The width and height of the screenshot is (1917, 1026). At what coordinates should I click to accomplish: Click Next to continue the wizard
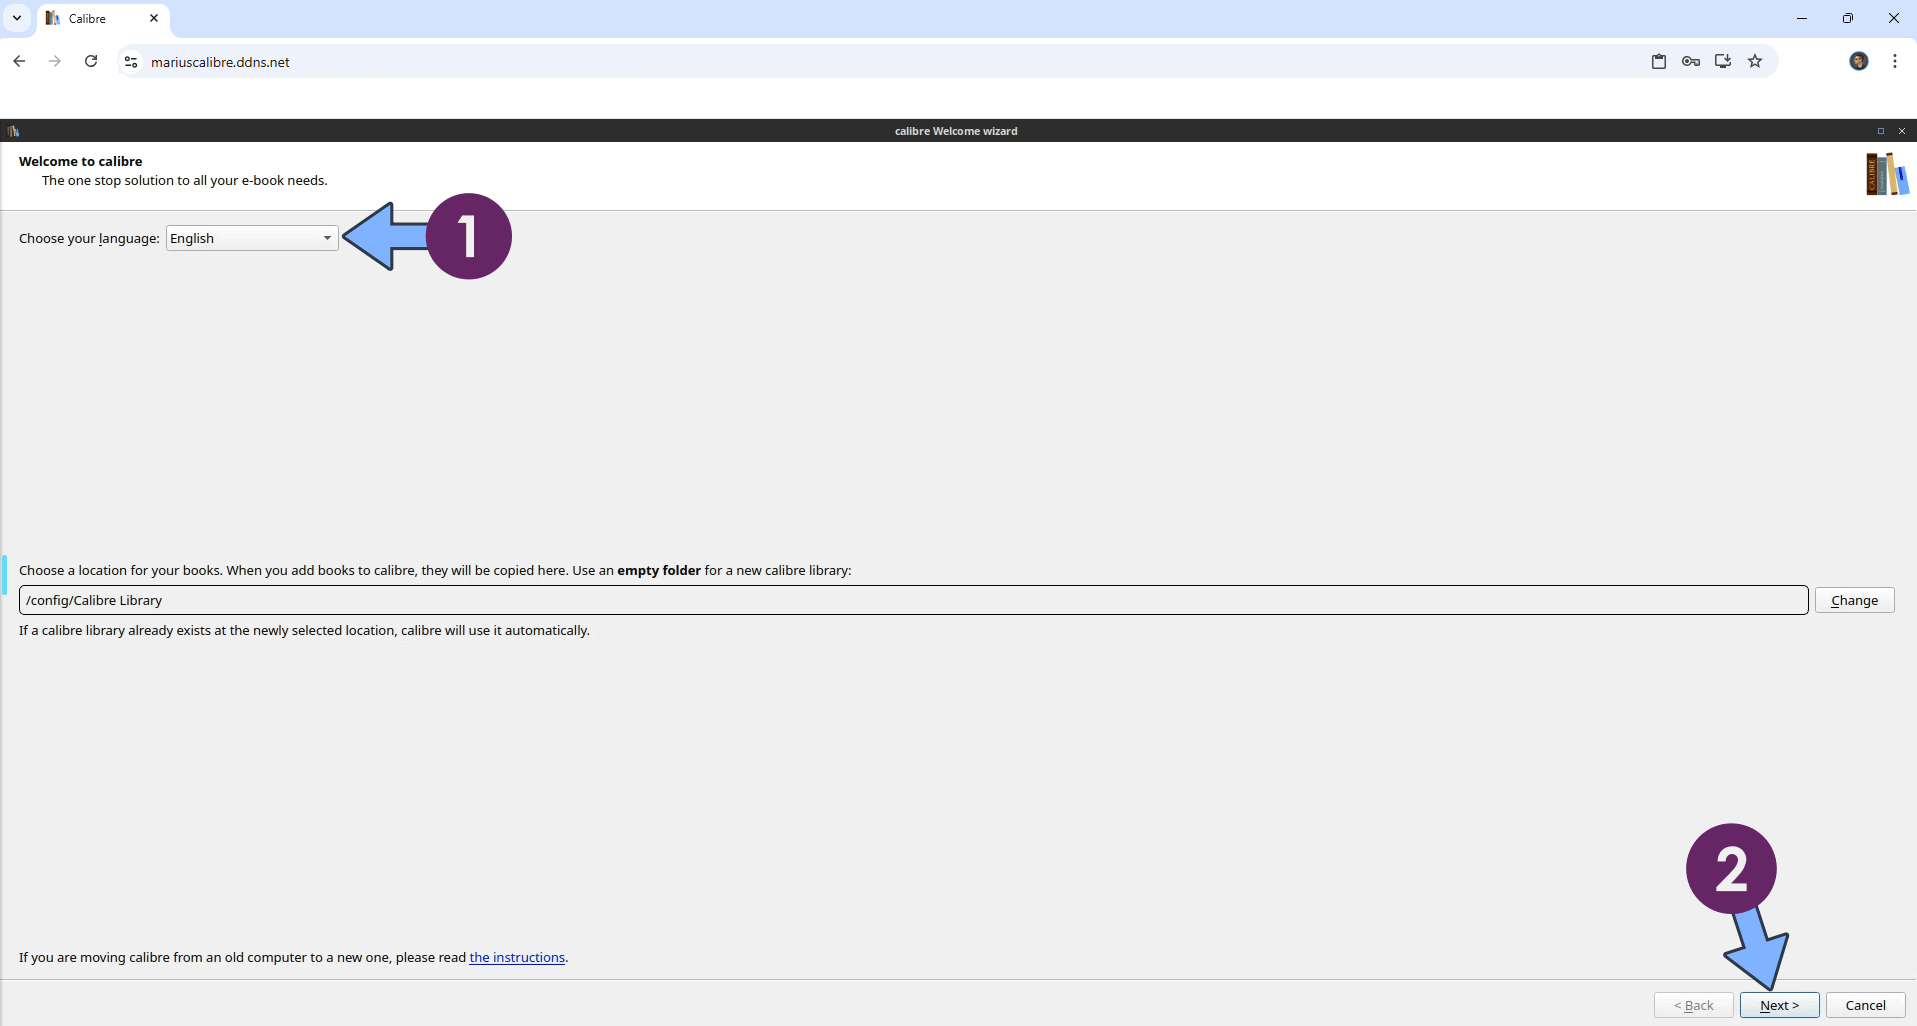click(x=1779, y=1005)
